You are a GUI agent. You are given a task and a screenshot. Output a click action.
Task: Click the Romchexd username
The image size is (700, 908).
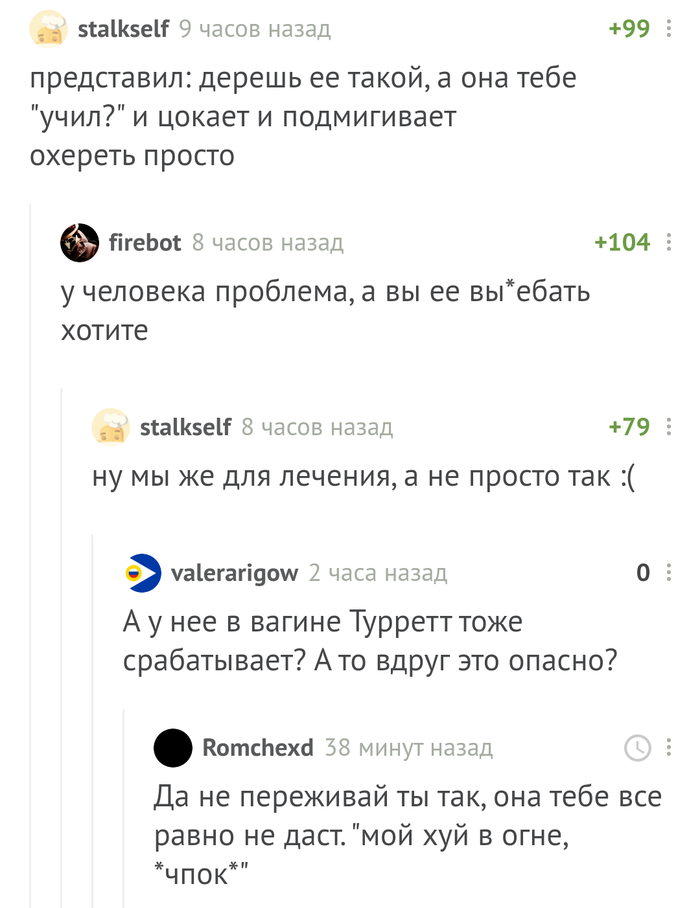(x=258, y=747)
